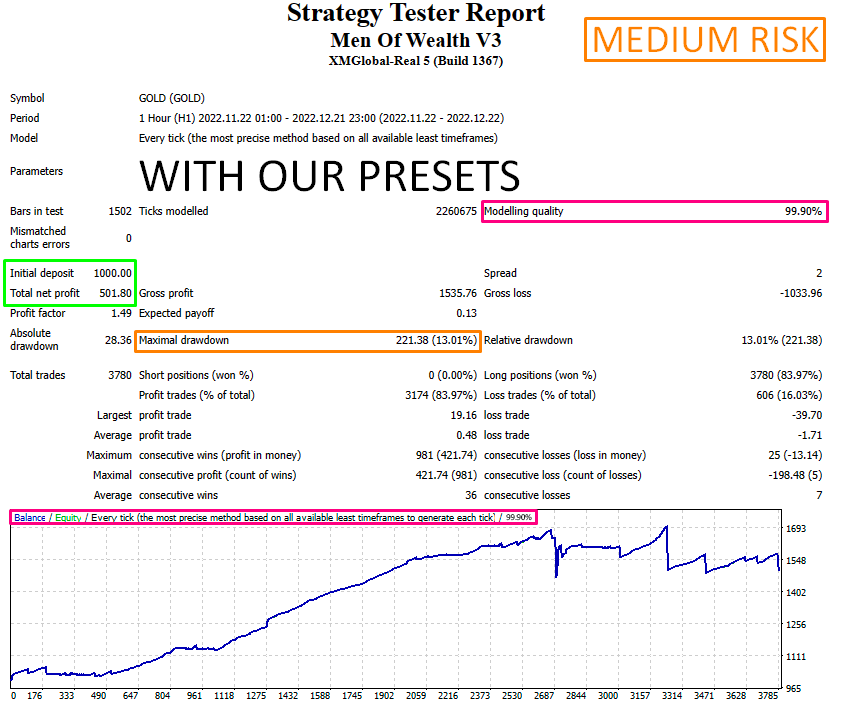Viewport: 844px width, 710px height.
Task: Select the Men Of Wealth V3 heading
Action: [x=416, y=40]
